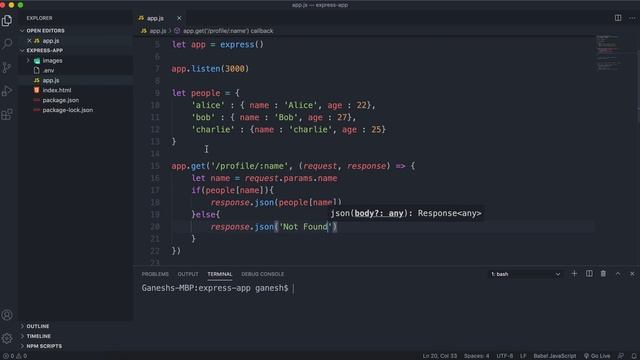Open package-lock.json in explorer
The width and height of the screenshot is (640, 360).
tap(67, 110)
